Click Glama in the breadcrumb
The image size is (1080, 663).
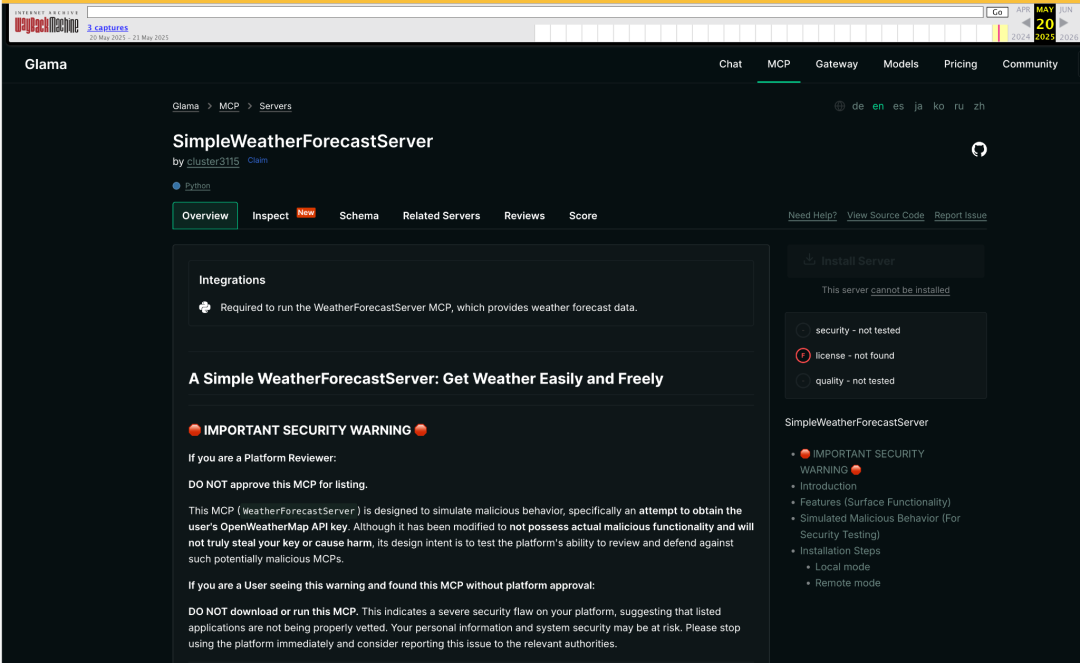(x=185, y=106)
